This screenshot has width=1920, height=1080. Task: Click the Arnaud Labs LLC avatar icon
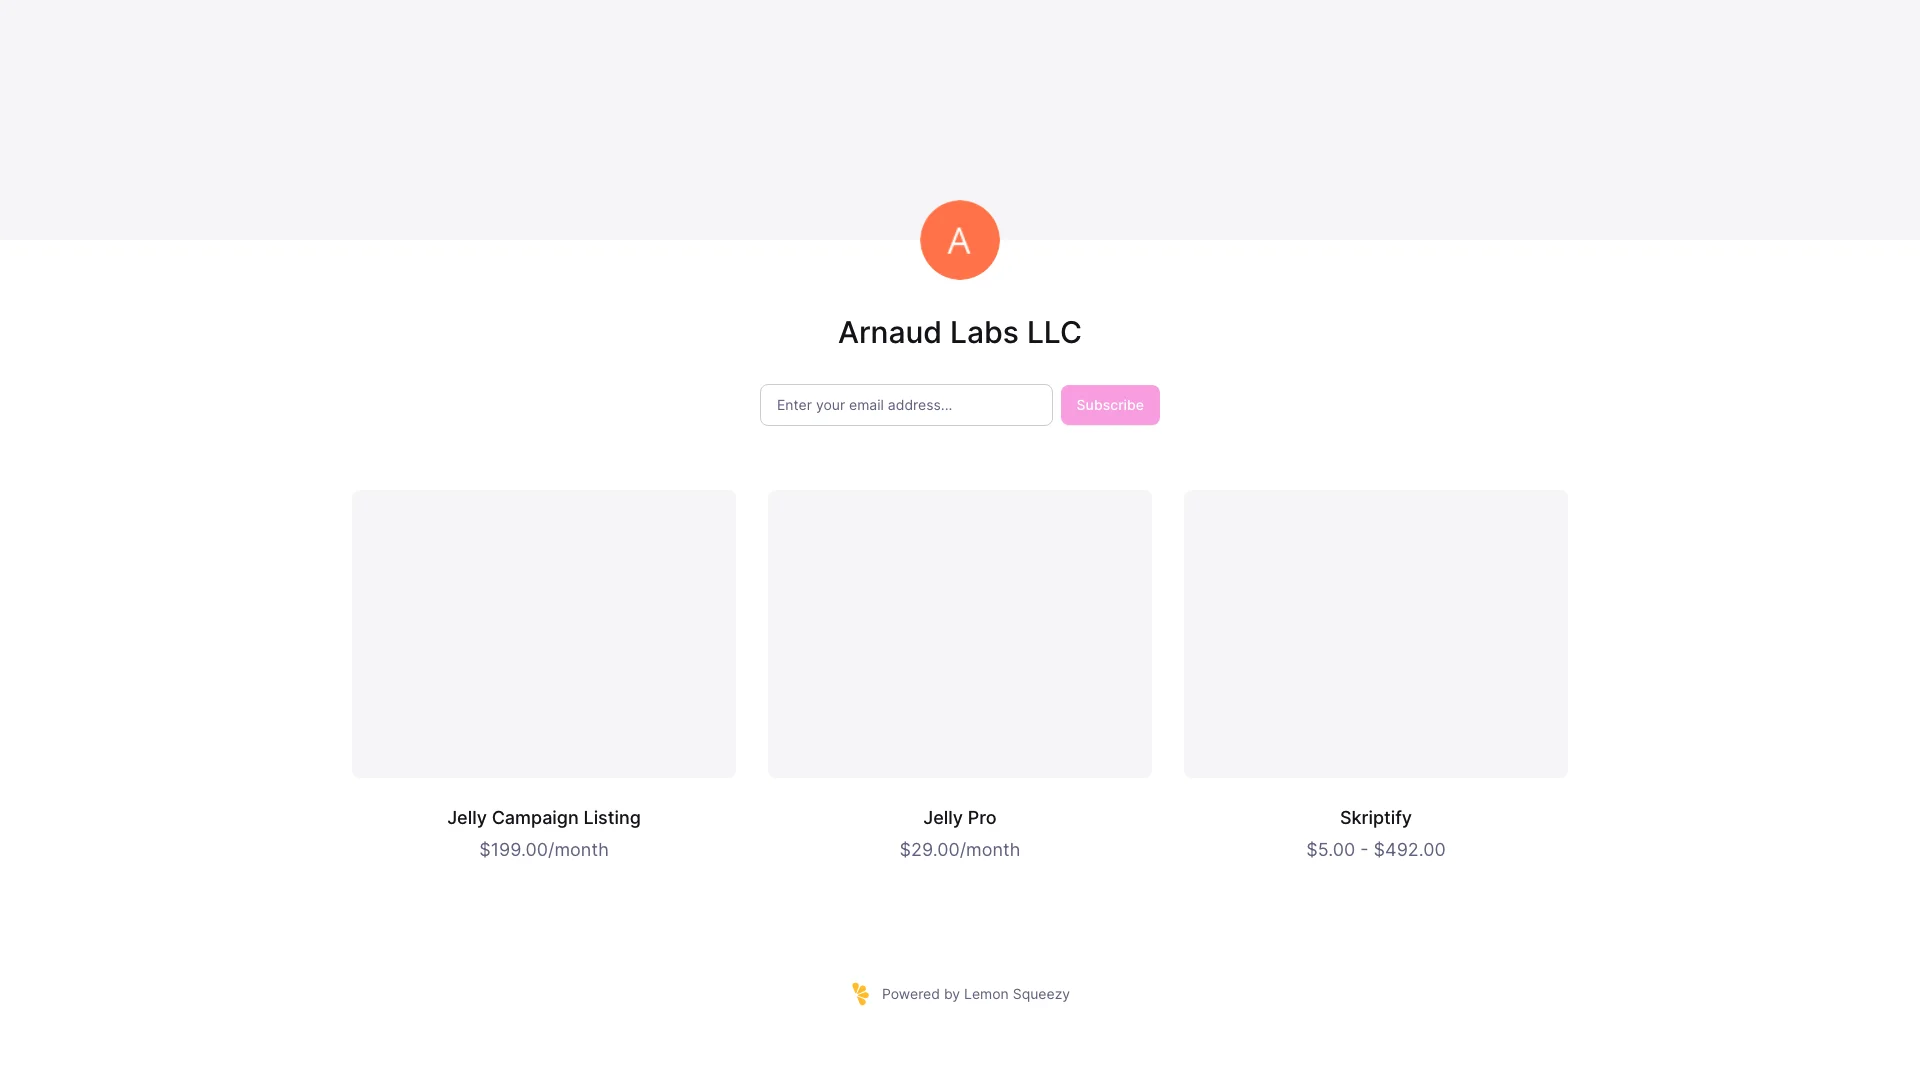(x=960, y=240)
